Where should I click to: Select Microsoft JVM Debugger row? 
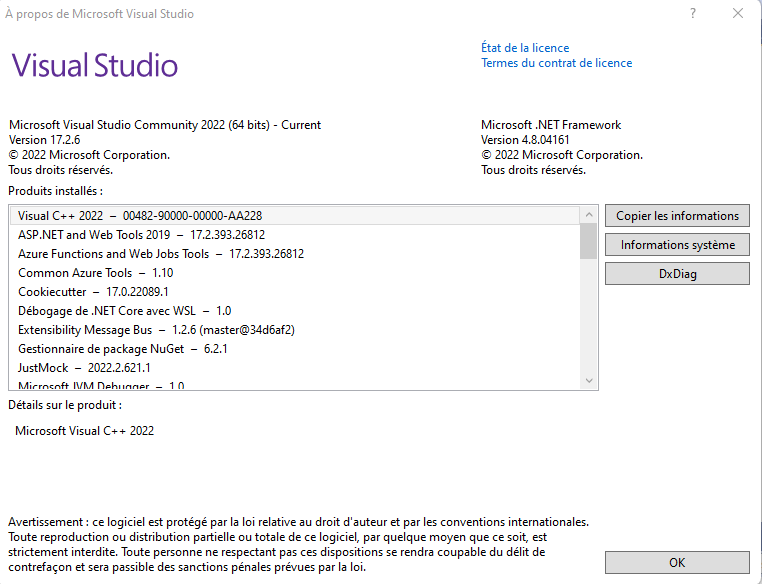[294, 384]
